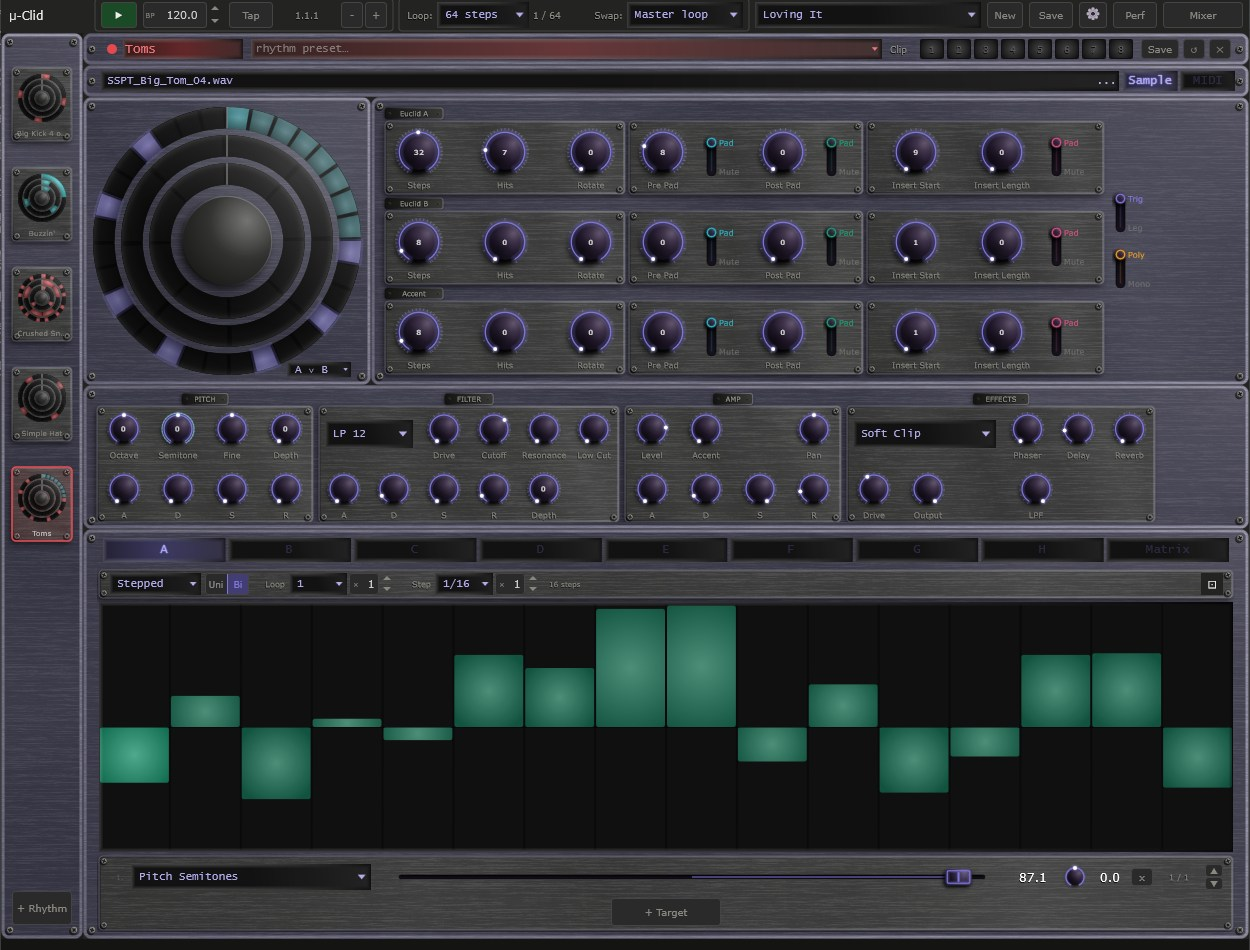Screen dimensions: 1250x950
Task: Toggle Euclid A Insert Pad/Mute switch
Action: (x=1055, y=157)
